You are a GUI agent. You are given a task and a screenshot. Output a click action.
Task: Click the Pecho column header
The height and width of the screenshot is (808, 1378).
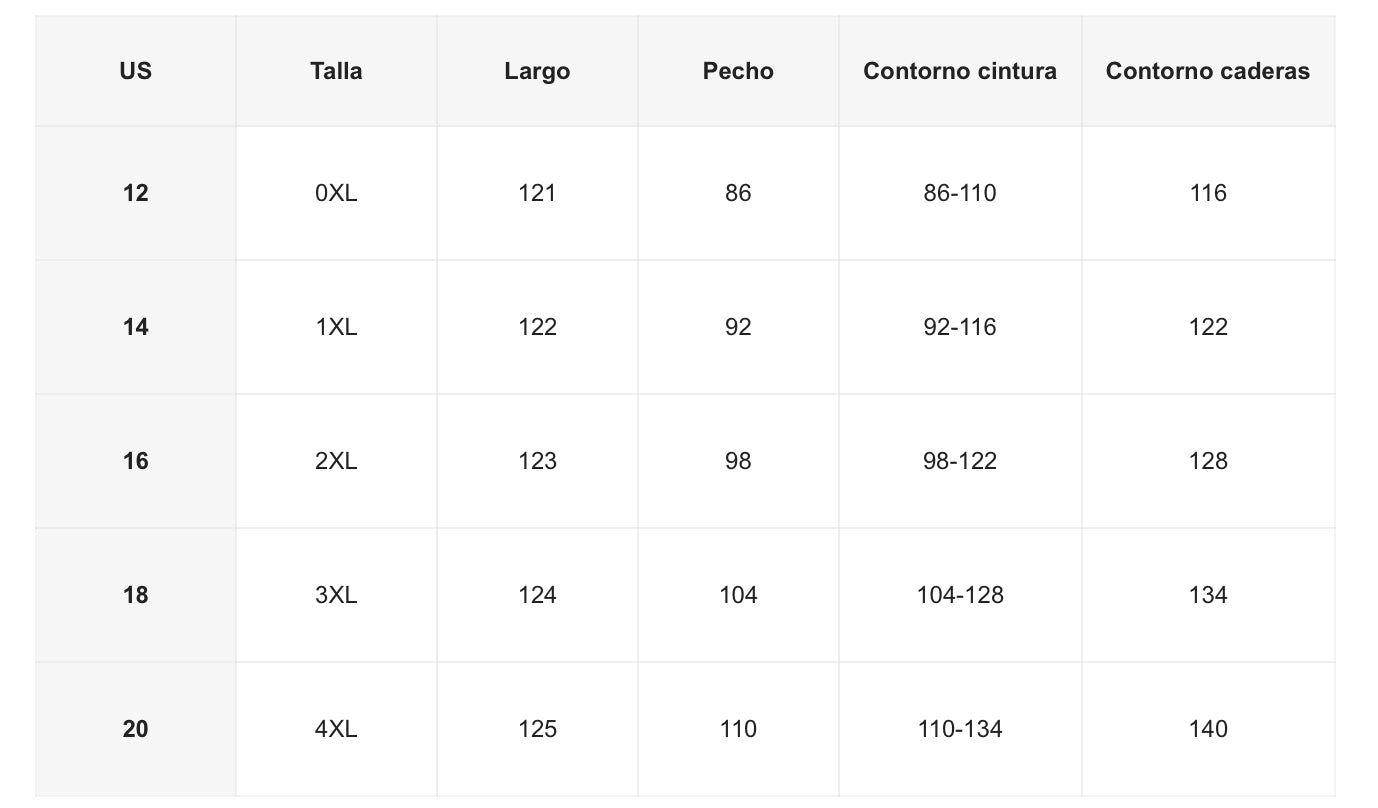738,71
